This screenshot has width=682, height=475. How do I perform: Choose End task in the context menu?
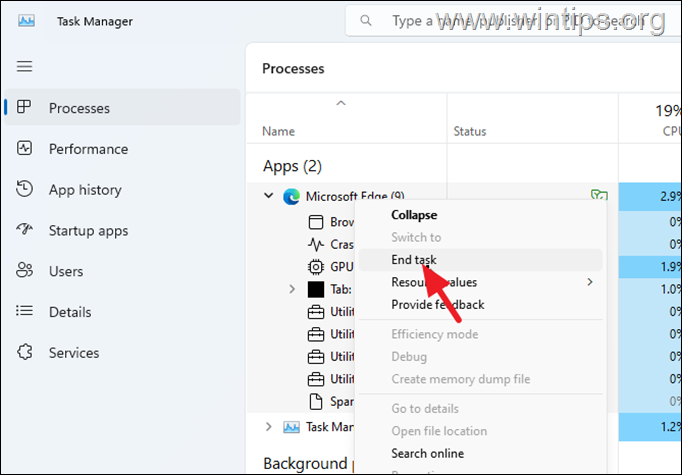coord(481,260)
